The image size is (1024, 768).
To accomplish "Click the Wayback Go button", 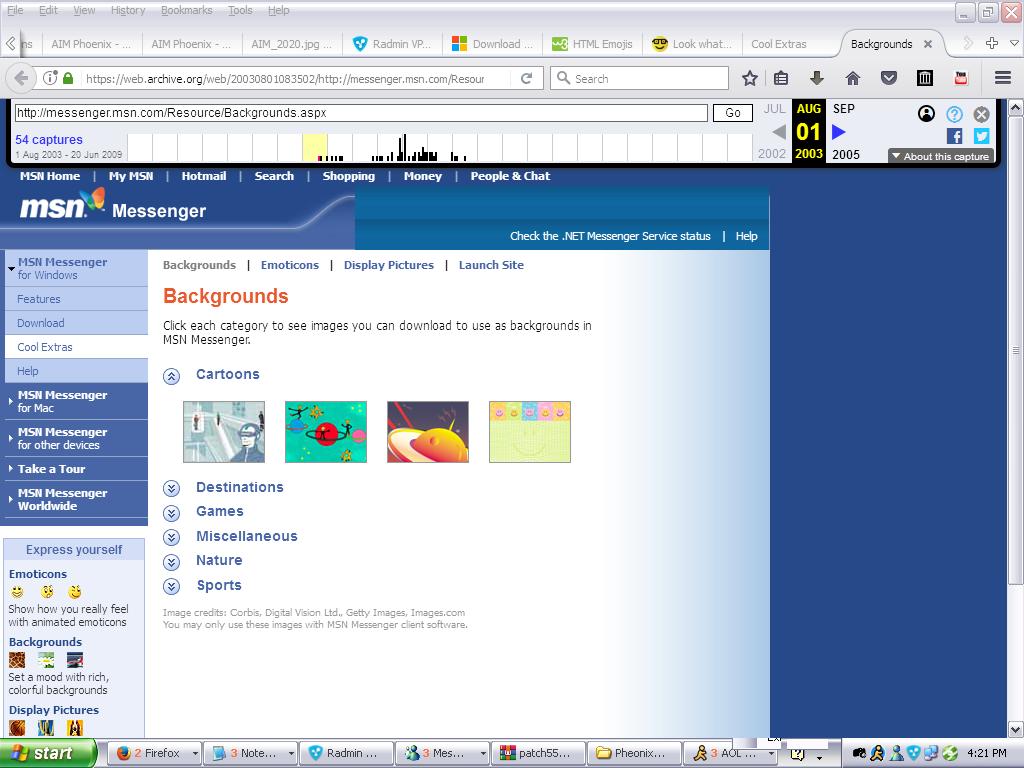I will (x=733, y=113).
